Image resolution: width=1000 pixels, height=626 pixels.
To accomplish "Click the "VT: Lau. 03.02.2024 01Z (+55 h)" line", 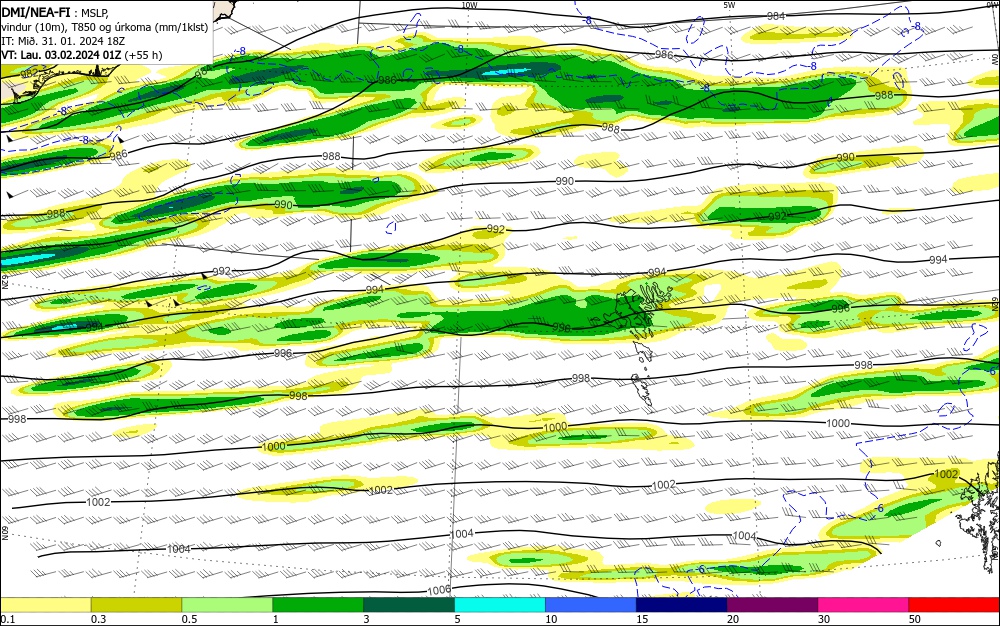I will [x=82, y=55].
